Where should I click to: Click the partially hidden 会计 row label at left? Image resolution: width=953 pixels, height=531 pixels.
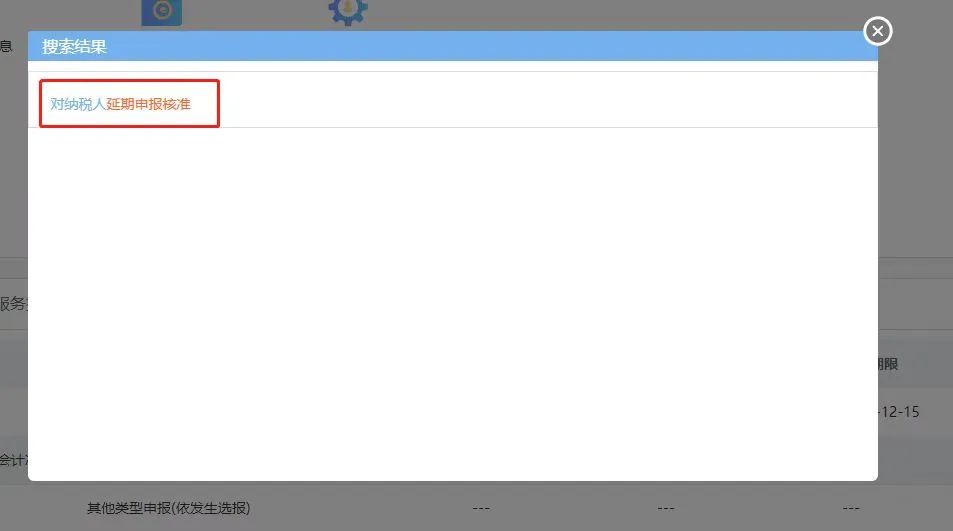pyautogui.click(x=13, y=460)
